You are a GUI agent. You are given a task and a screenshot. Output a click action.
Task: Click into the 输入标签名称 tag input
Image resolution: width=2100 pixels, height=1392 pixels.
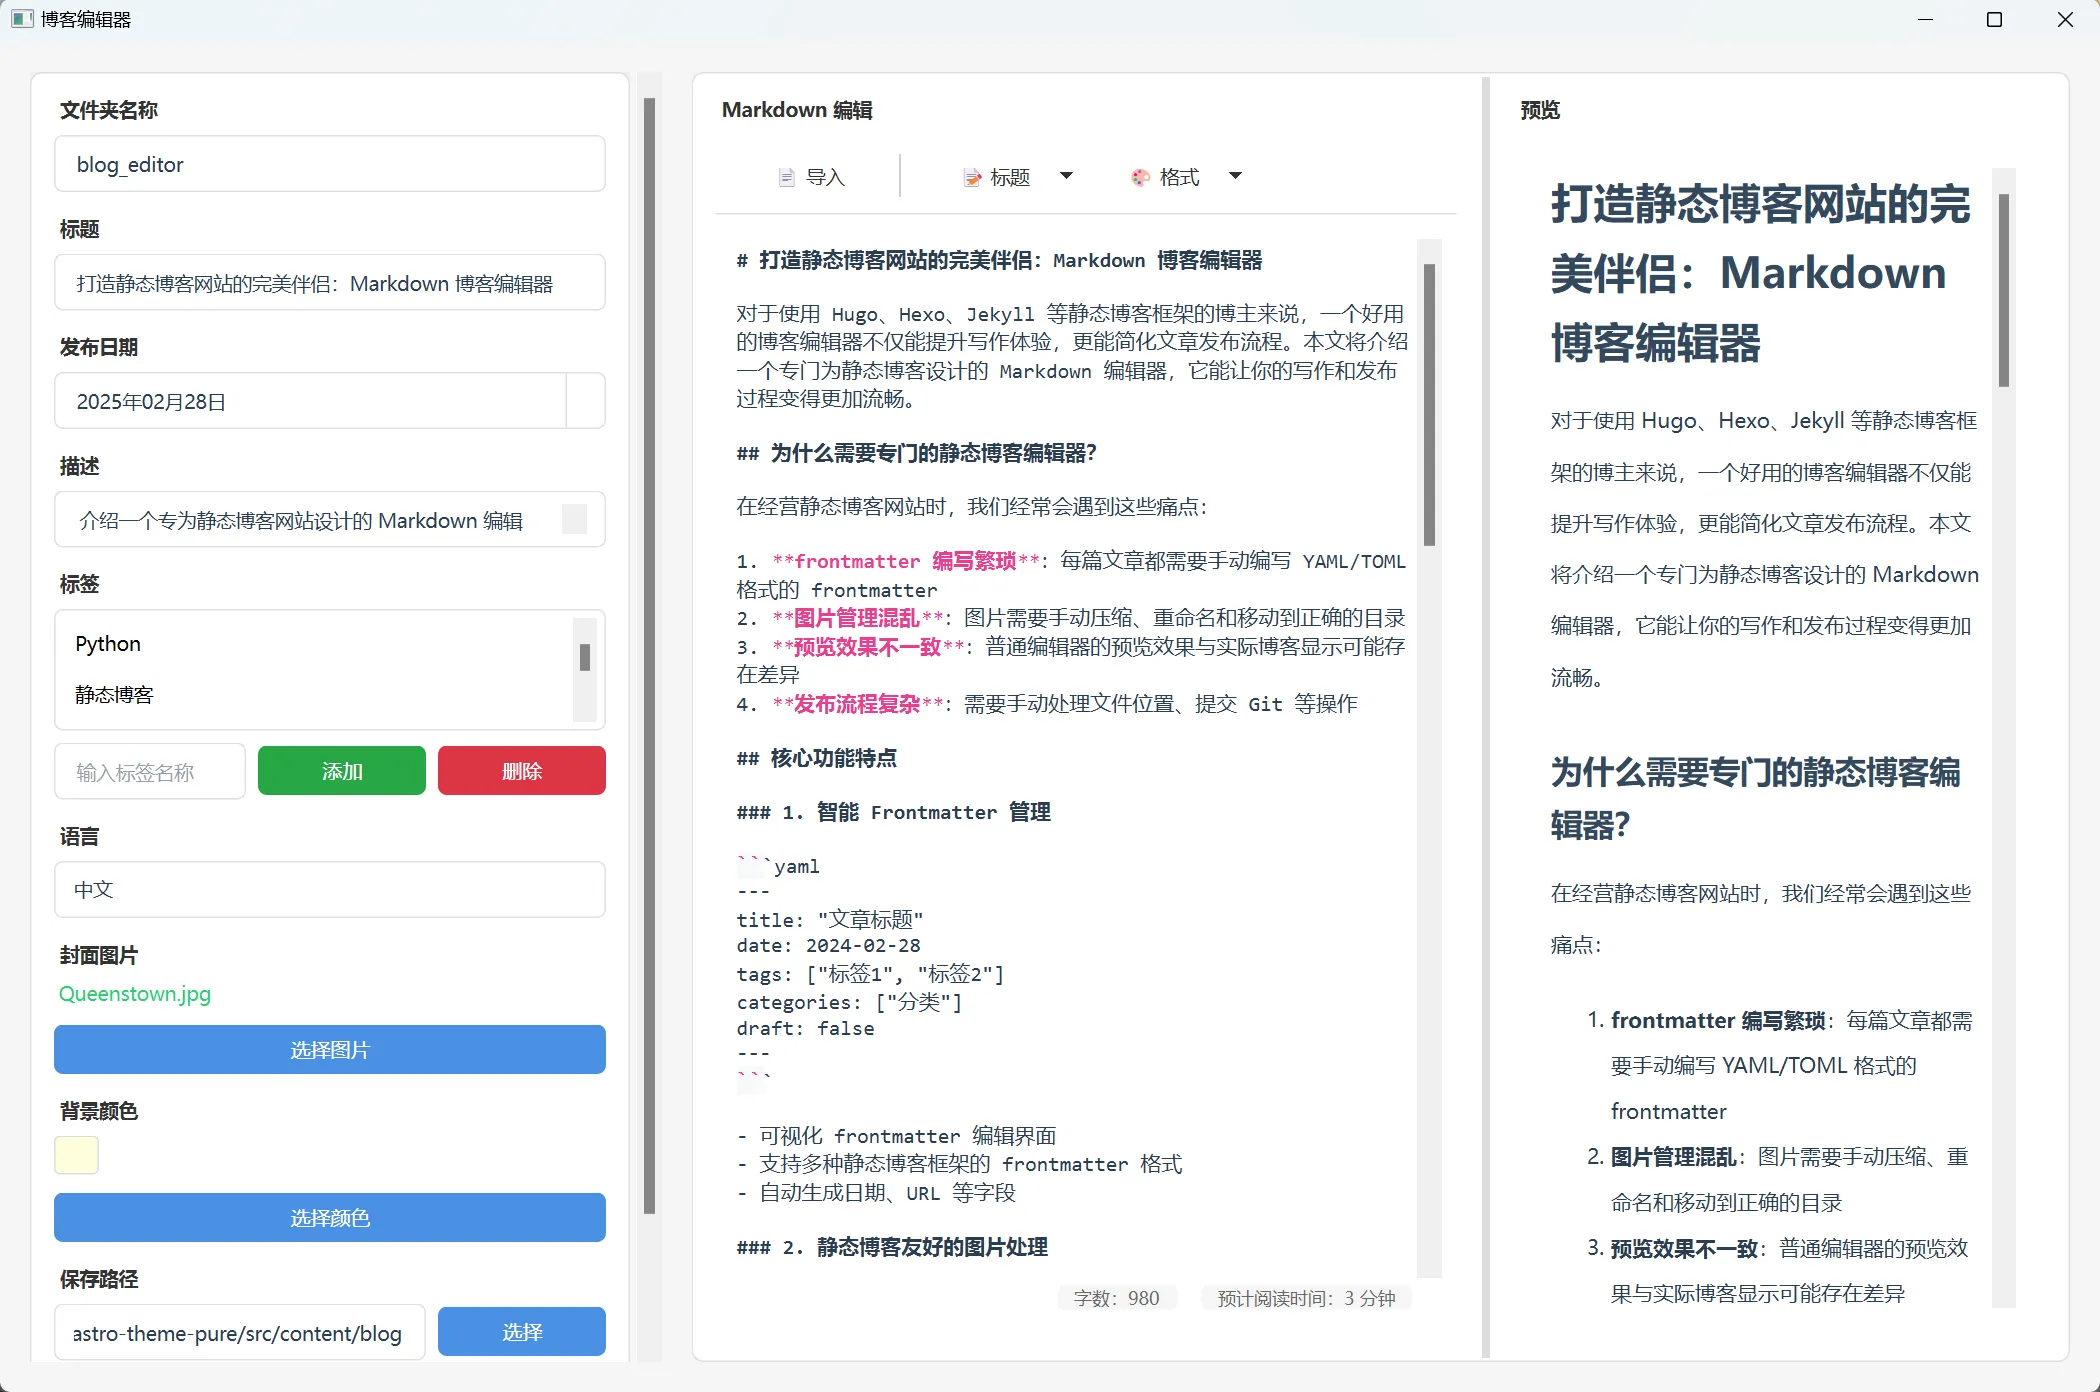(150, 771)
